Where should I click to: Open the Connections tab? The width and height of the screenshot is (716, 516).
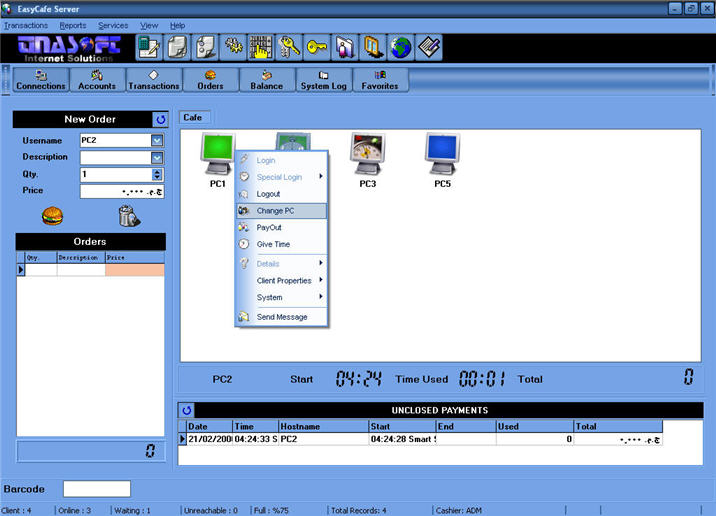coord(41,80)
